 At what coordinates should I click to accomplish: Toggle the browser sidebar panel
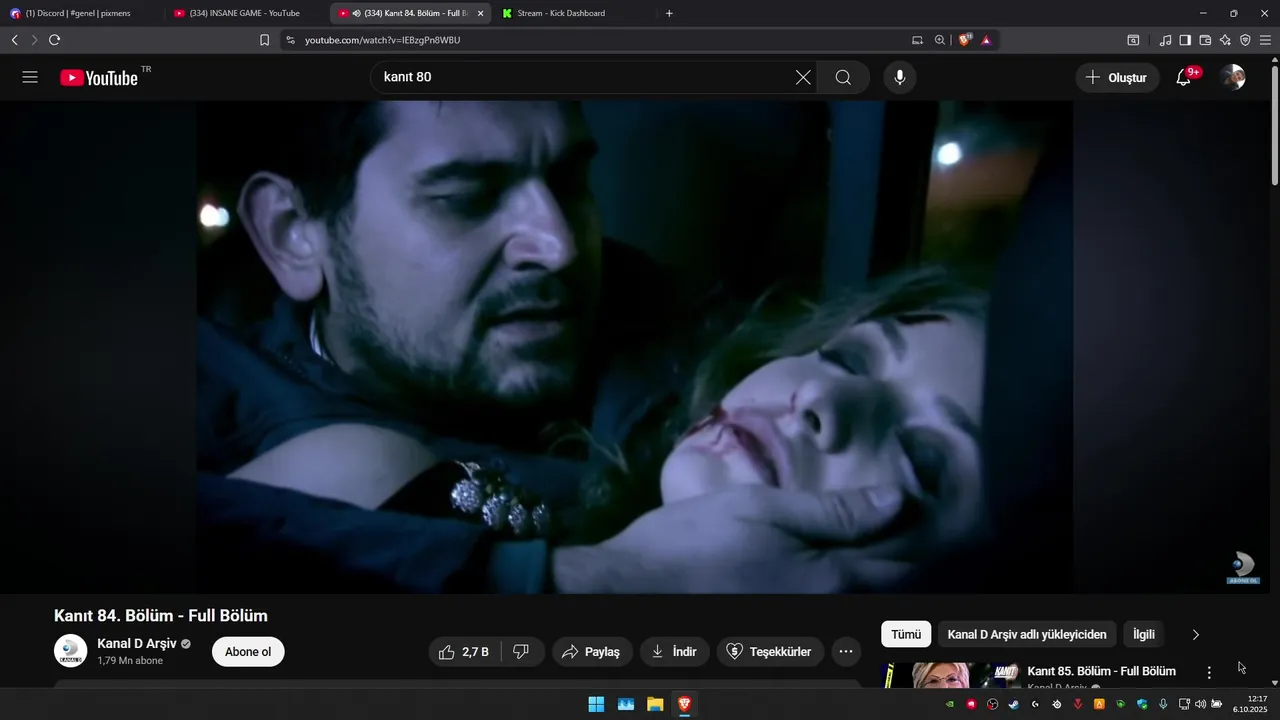click(x=1185, y=40)
